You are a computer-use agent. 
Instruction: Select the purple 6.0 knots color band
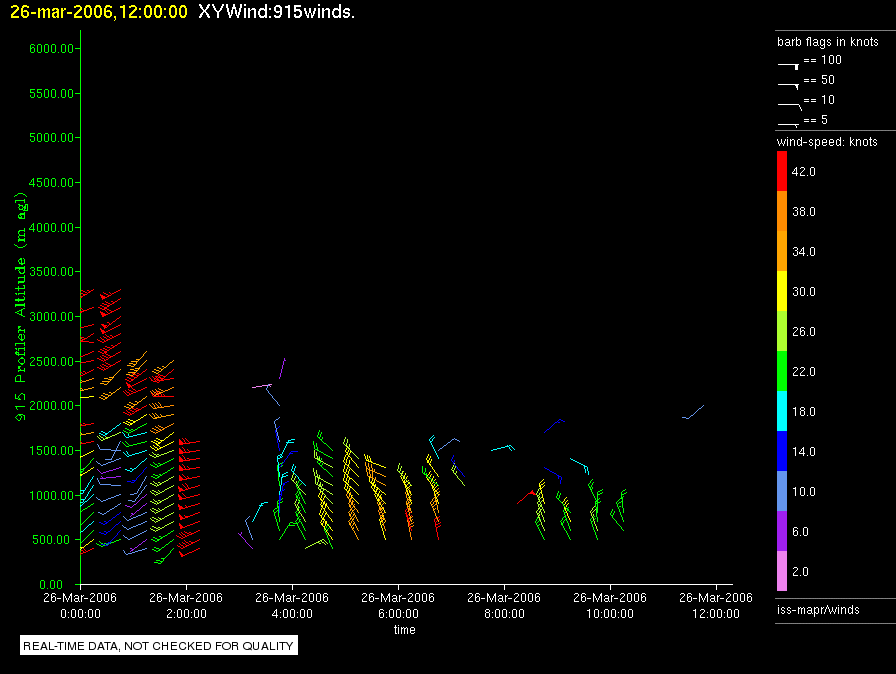782,531
